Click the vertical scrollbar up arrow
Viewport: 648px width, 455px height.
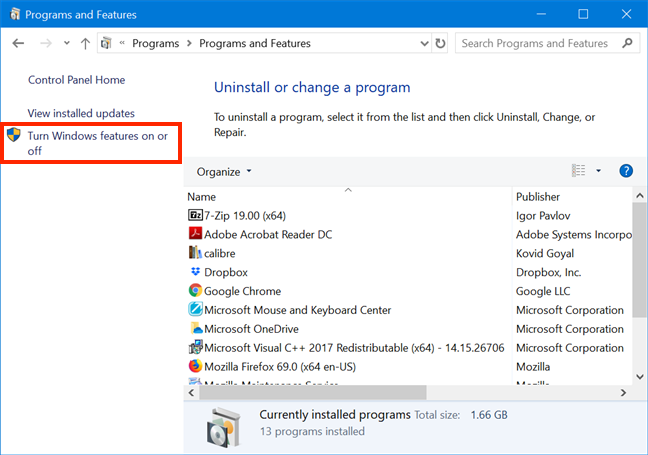(640, 195)
